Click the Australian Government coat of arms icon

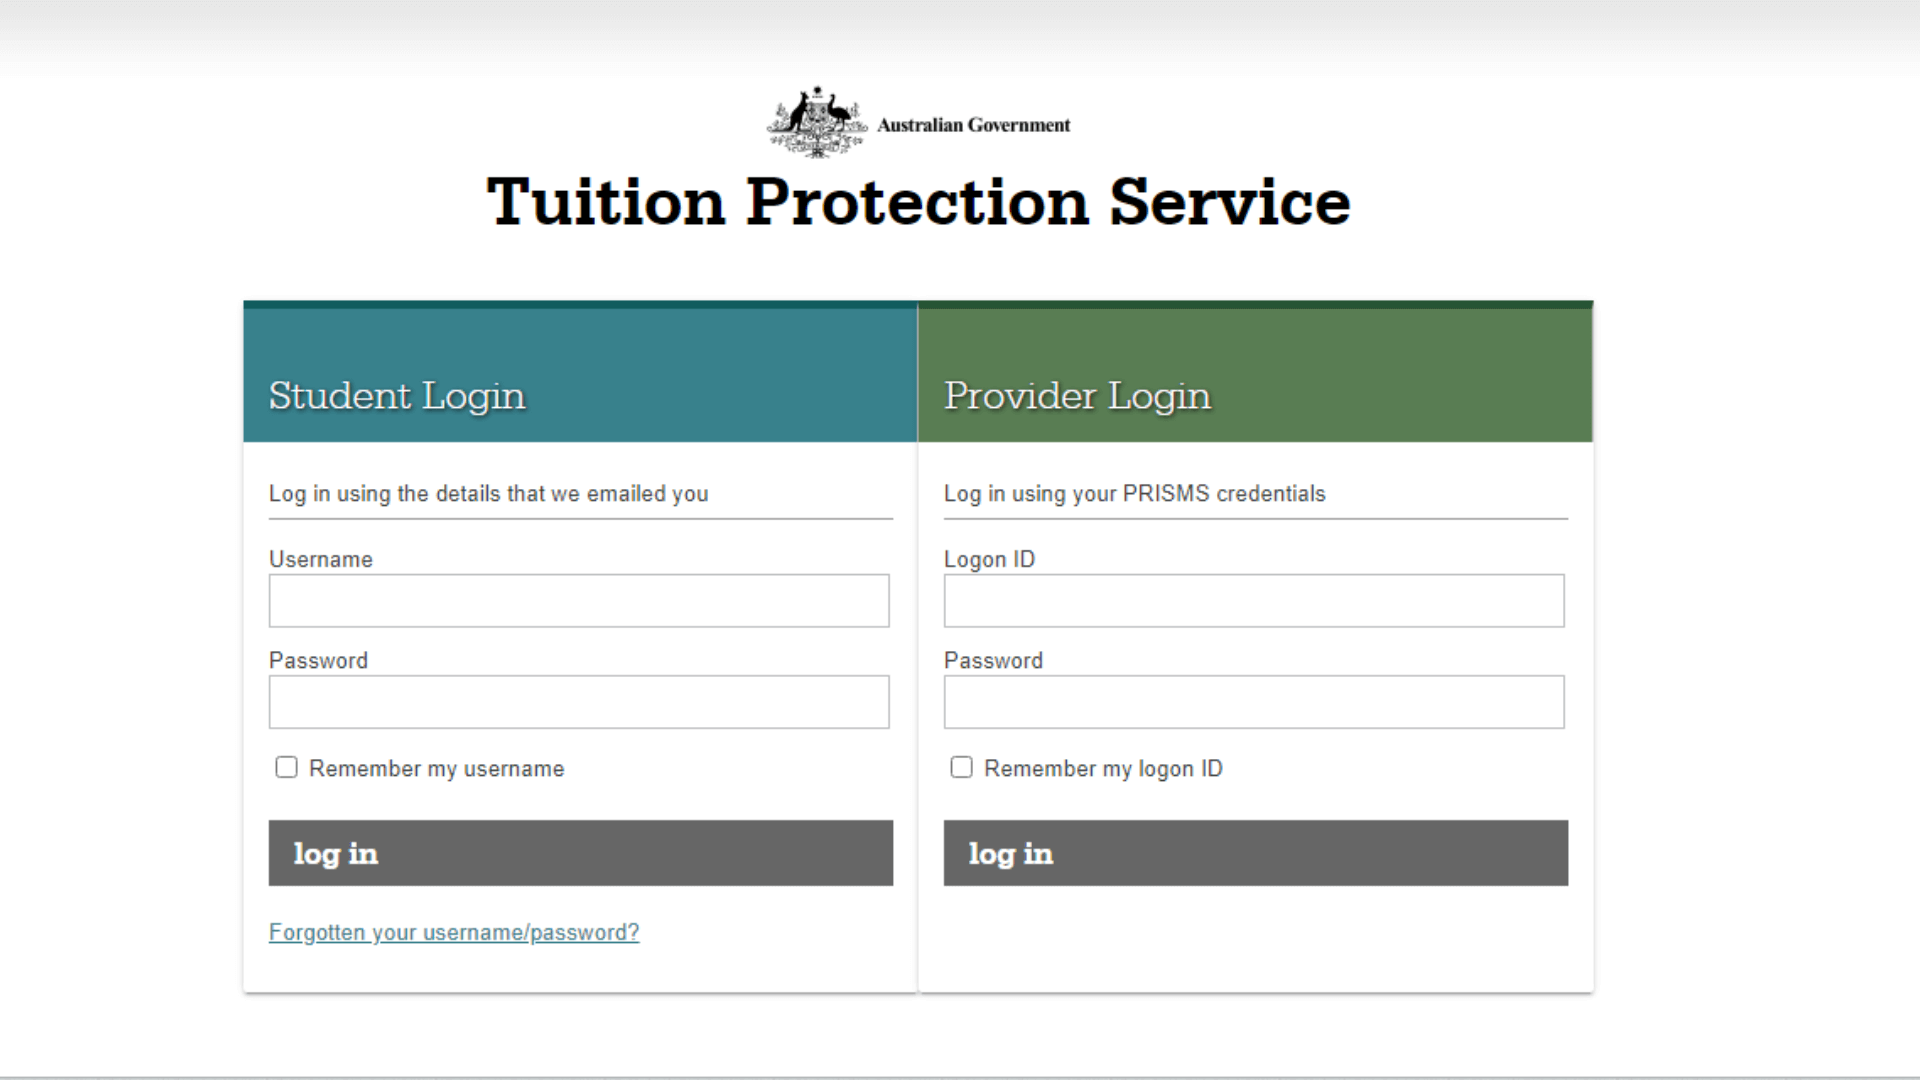[x=811, y=119]
